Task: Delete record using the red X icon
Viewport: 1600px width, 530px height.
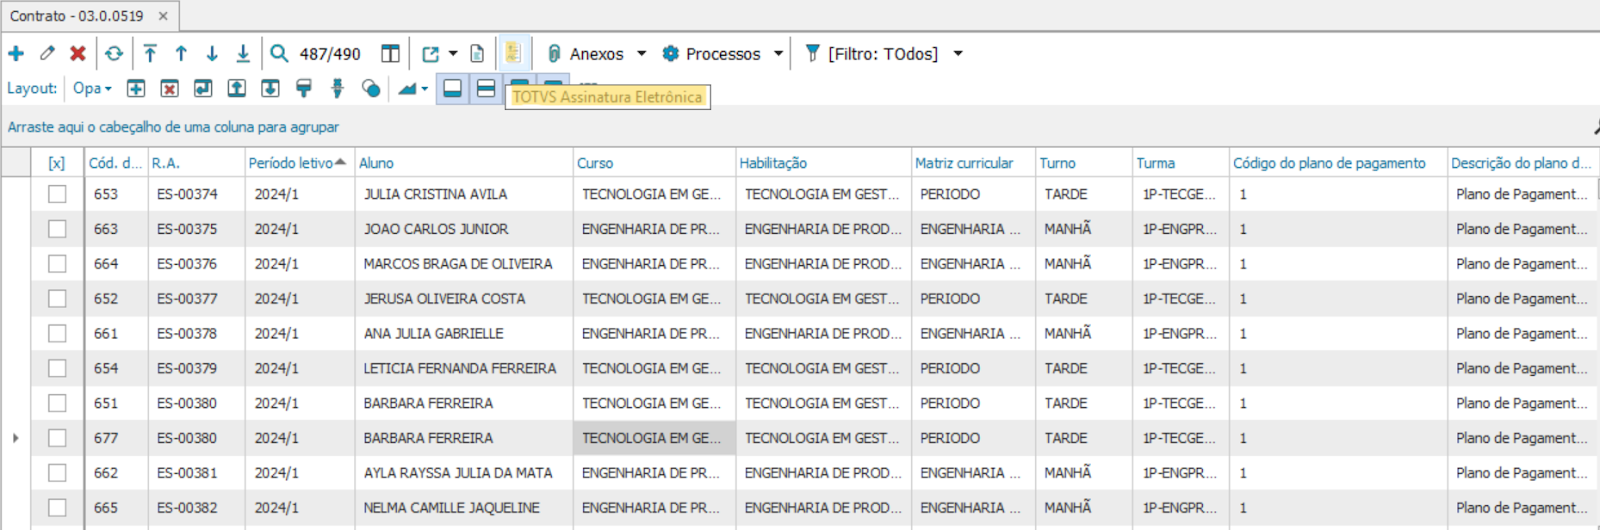Action: coord(78,53)
